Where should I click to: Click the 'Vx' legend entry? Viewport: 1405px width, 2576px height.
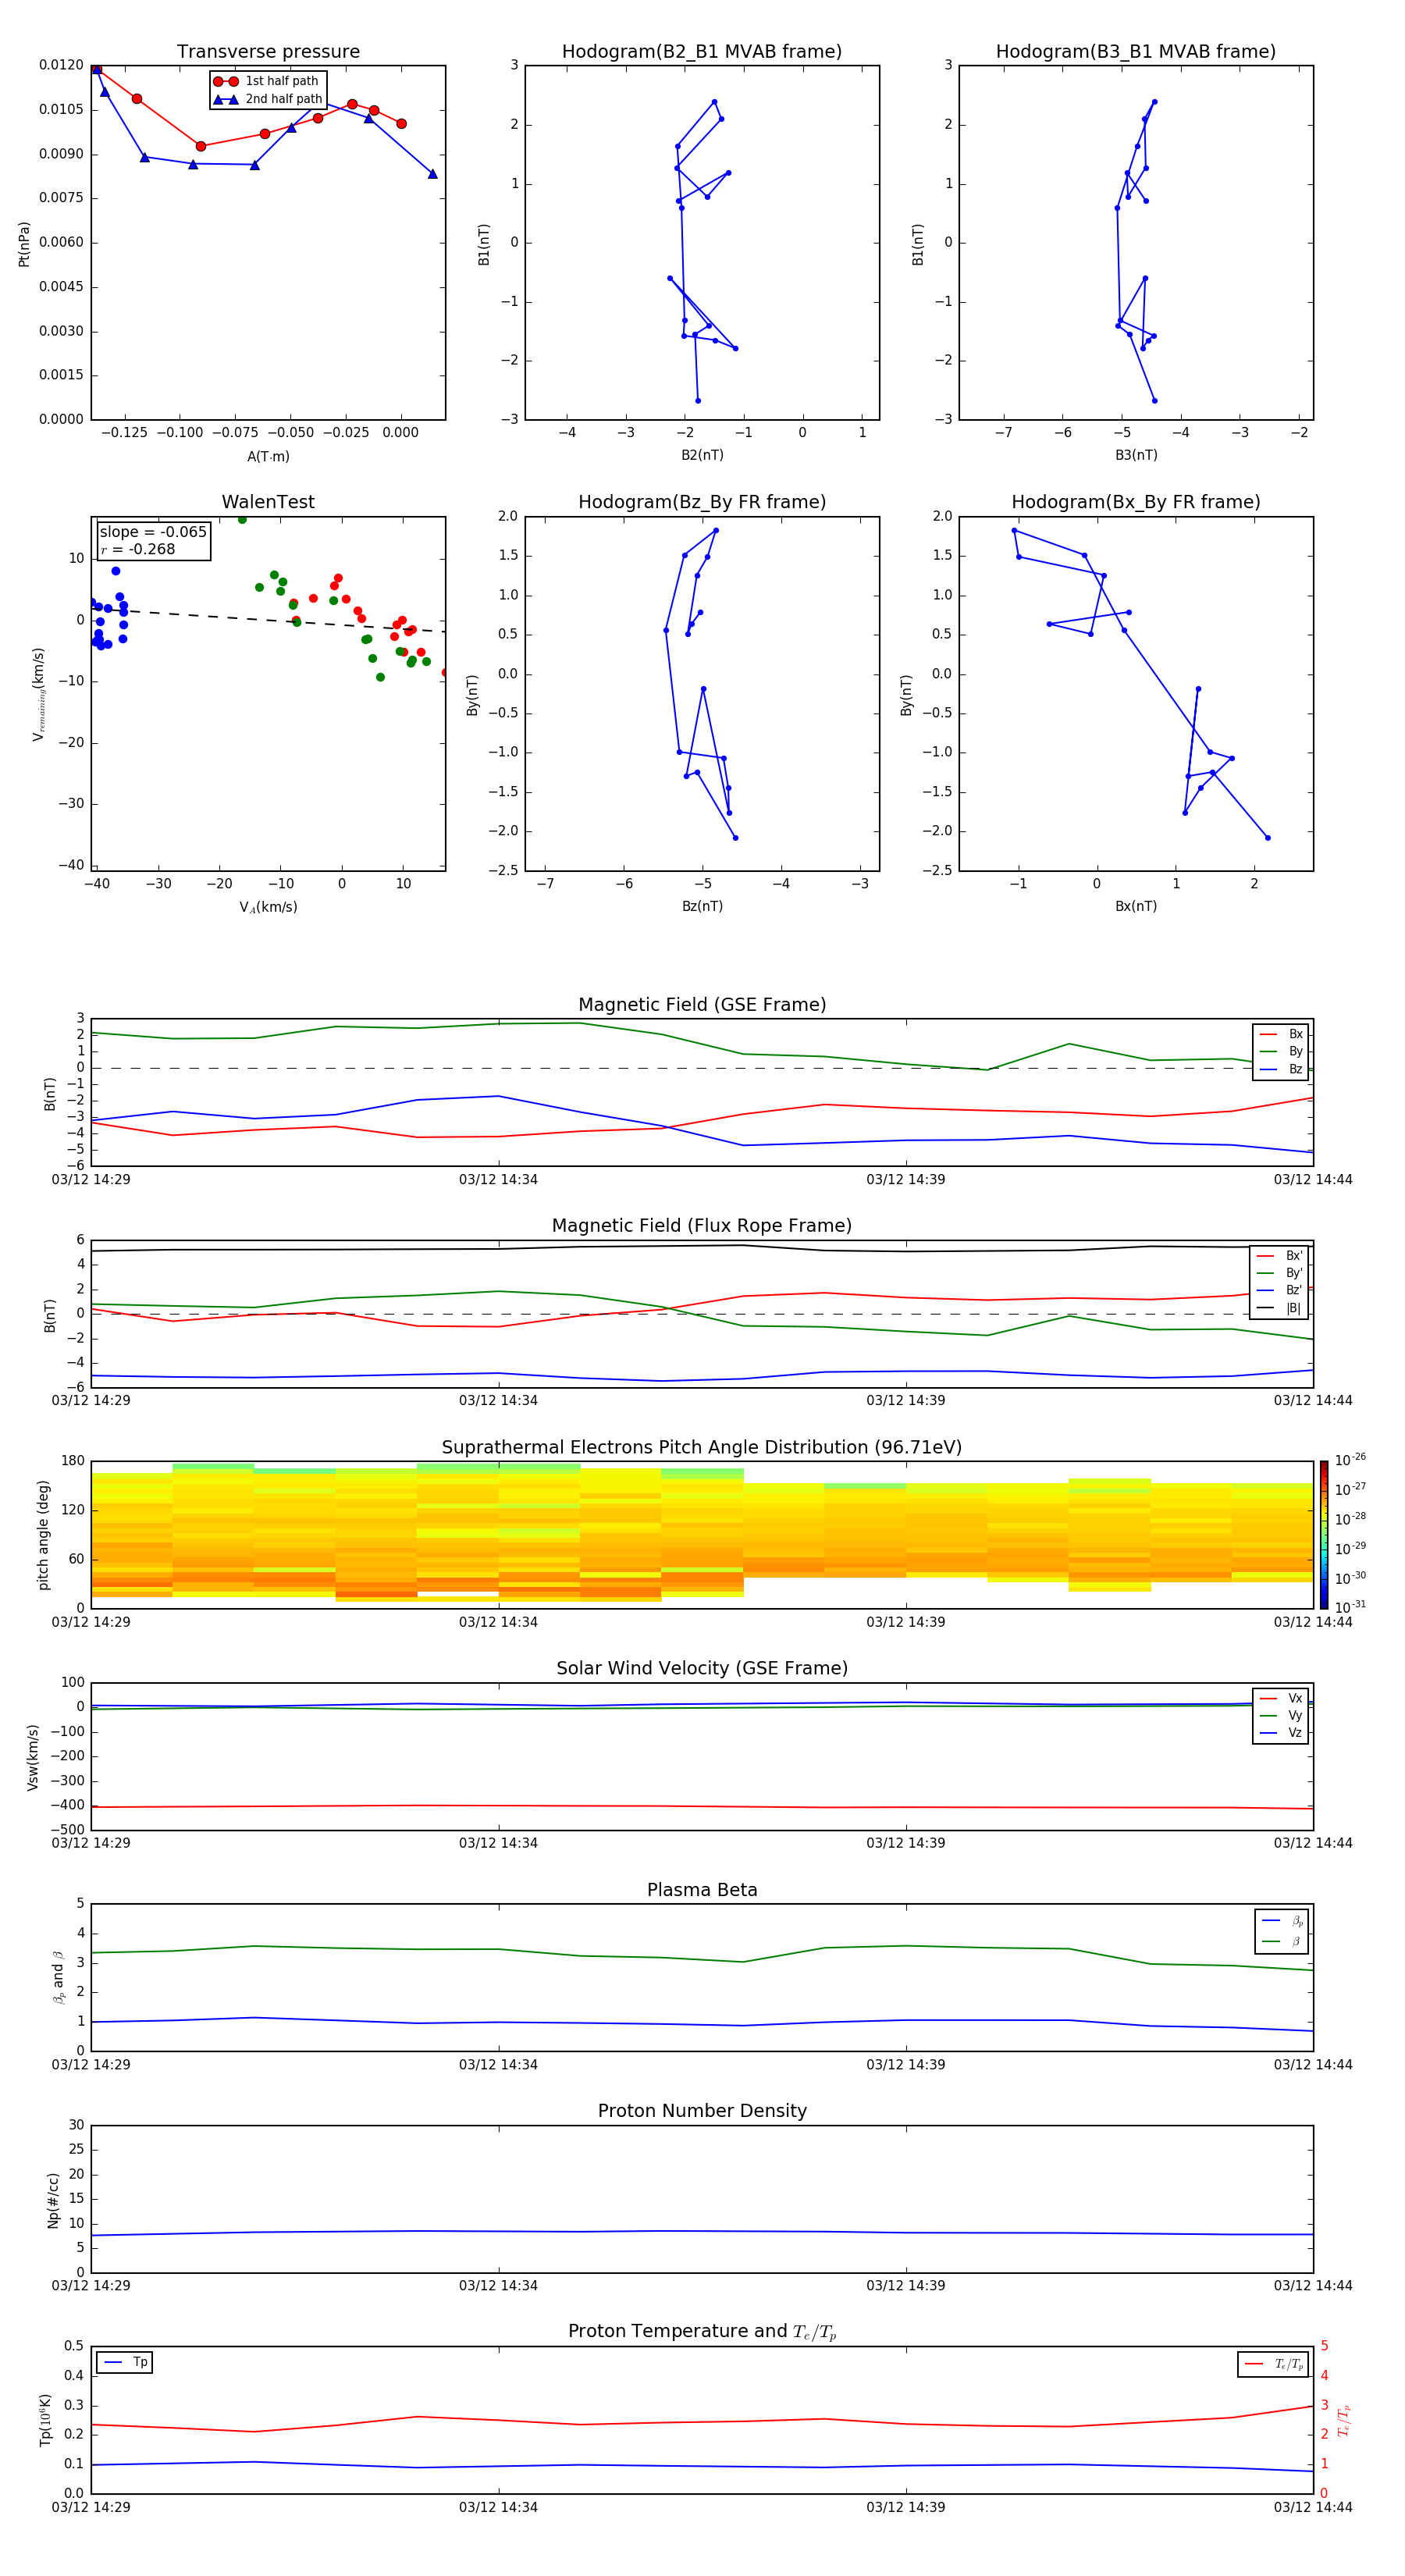coord(1281,1698)
